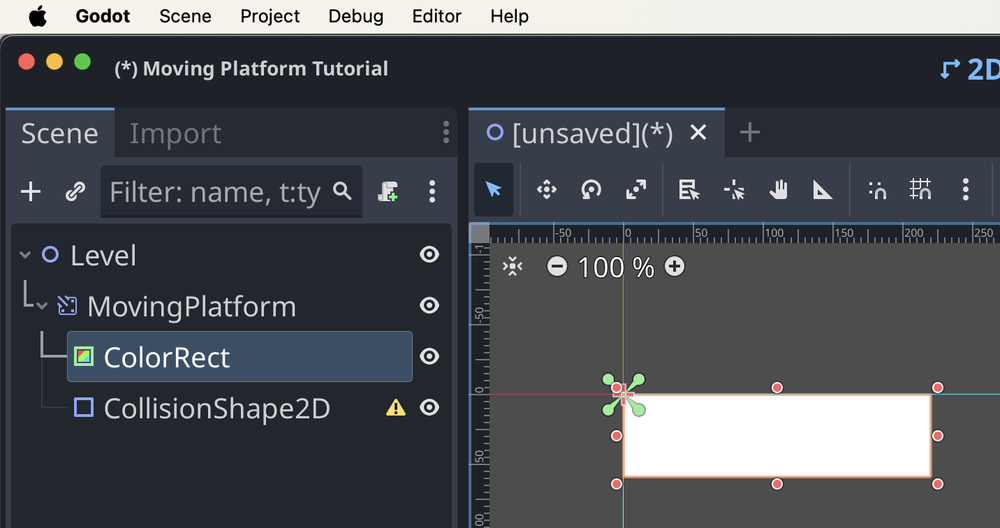
Task: Toggle smart snapping
Action: coord(877,189)
